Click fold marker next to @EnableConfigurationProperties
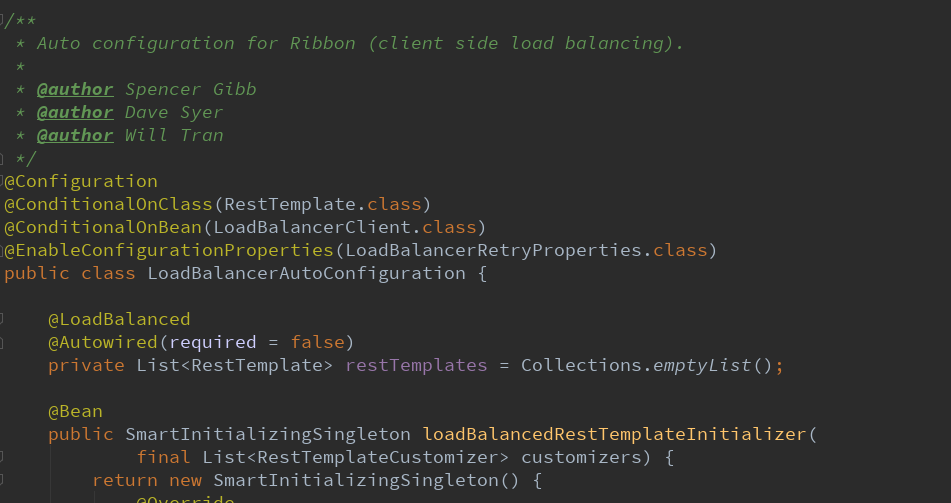 pyautogui.click(x=1, y=250)
